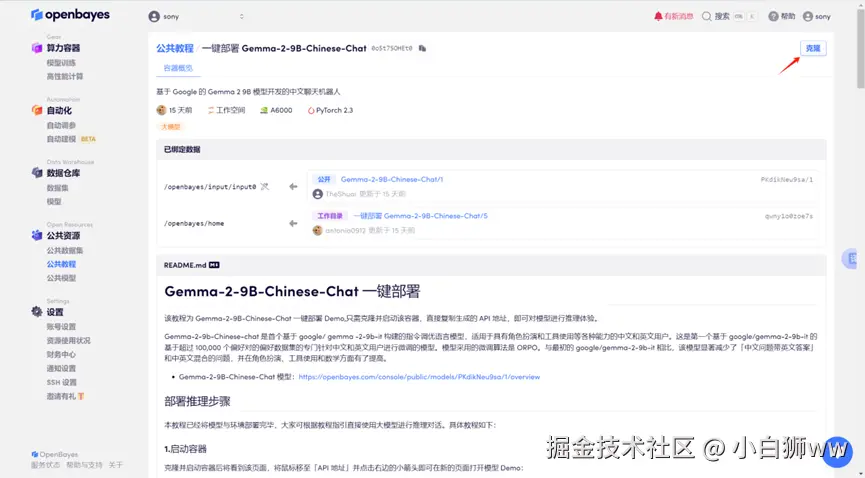The width and height of the screenshot is (865, 478).
Task: Open 自动建模 BETA in the sidebar
Action: tap(71, 139)
